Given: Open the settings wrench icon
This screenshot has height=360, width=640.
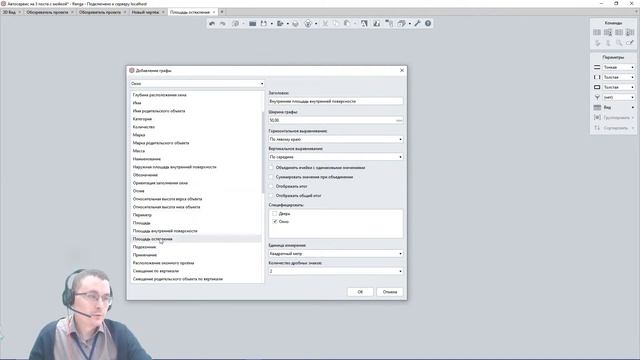Looking at the screenshot, I should click(x=417, y=24).
